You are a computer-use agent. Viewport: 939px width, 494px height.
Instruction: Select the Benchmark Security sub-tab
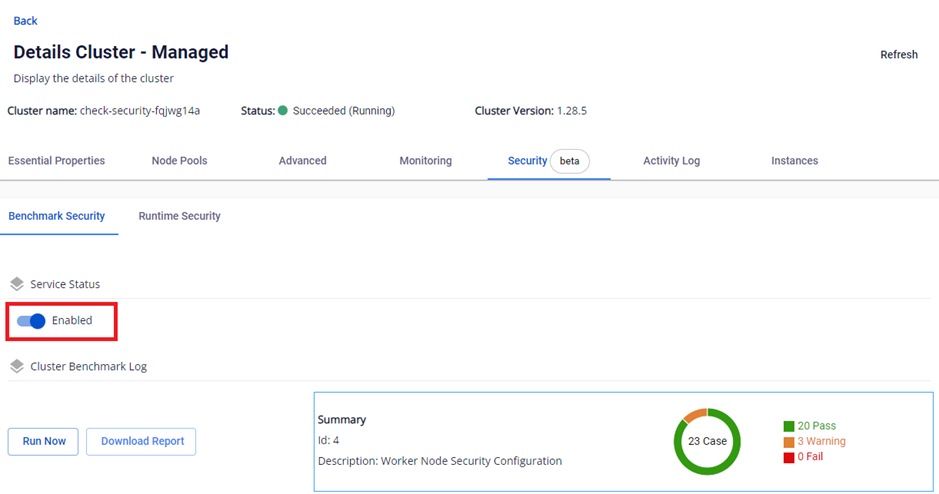[x=57, y=216]
